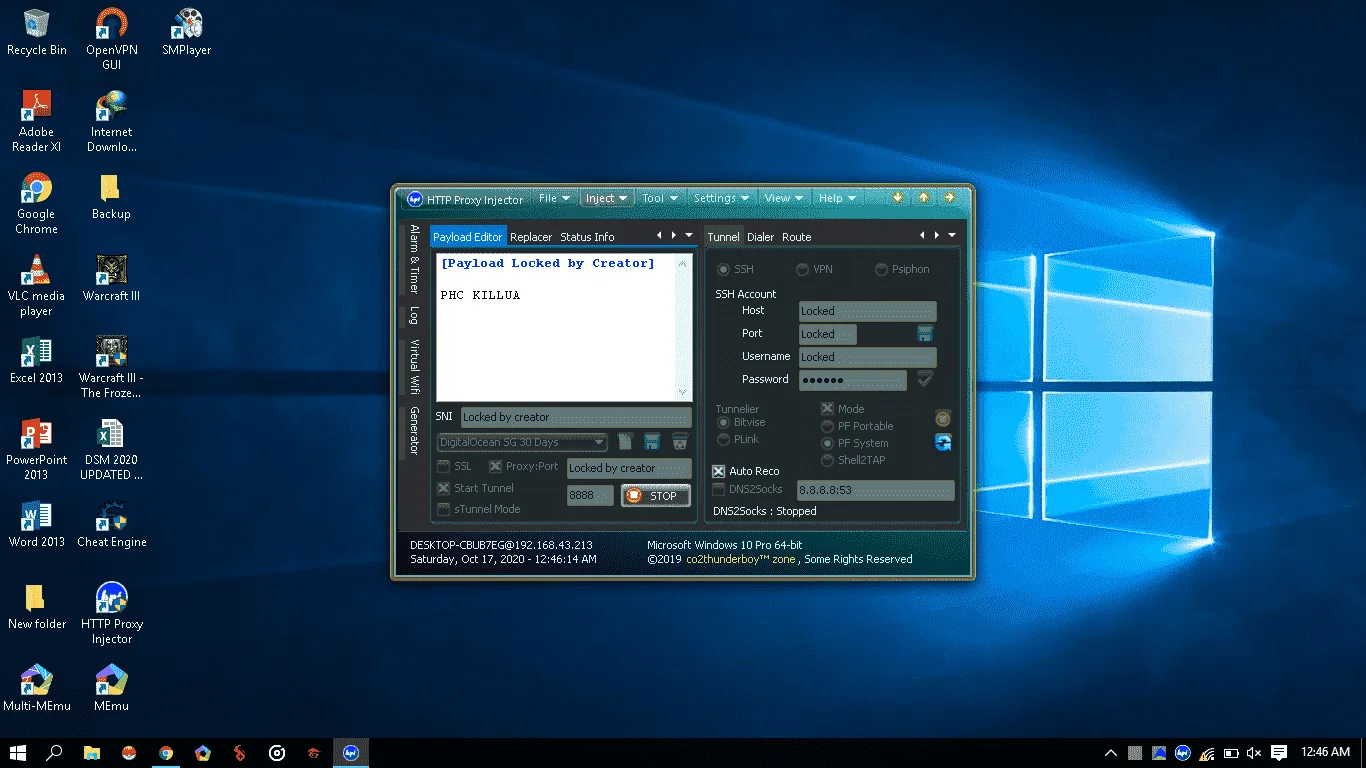Image resolution: width=1366 pixels, height=768 pixels.
Task: Open the Alarm & Timer side tab
Action: pyautogui.click(x=414, y=259)
